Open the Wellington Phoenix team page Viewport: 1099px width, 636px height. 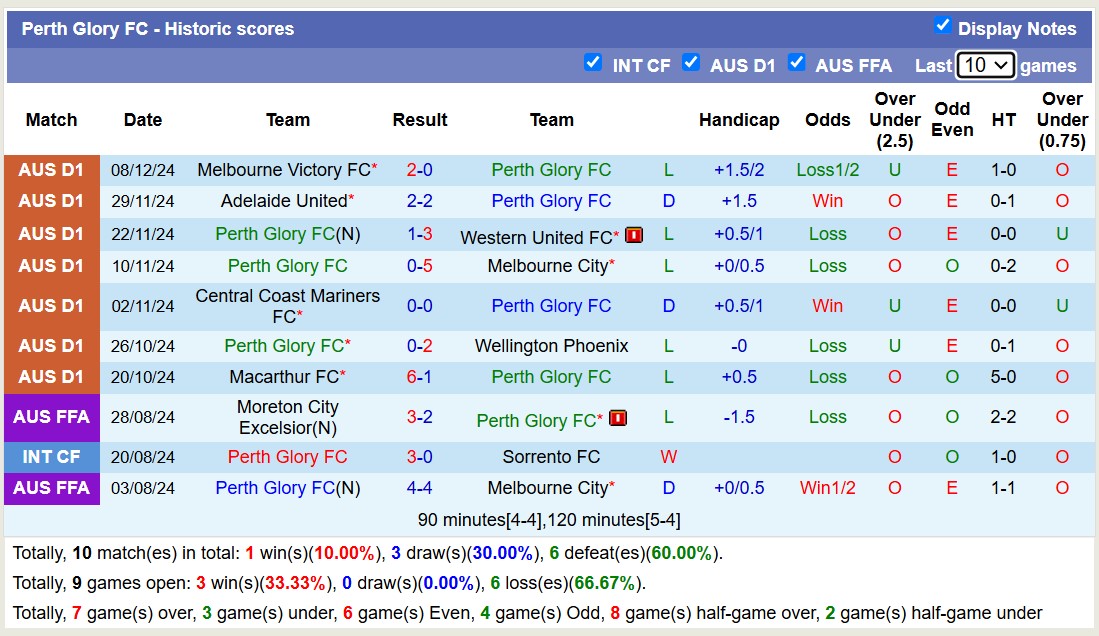tap(551, 346)
